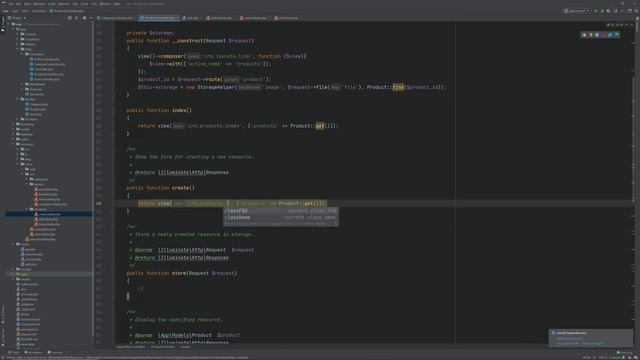This screenshot has width=640, height=360.
Task: Select Kernel.php in the project tree
Action: point(34,94)
